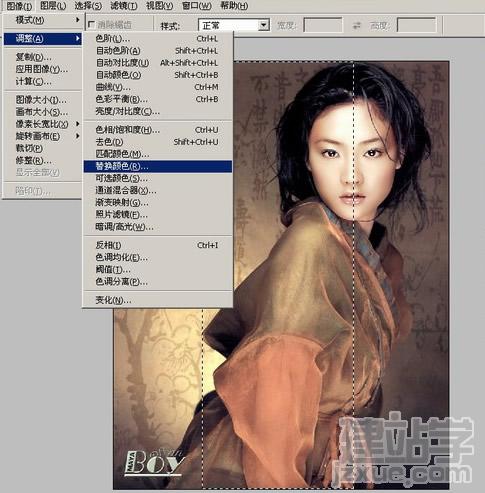
Task: Open the 选择(S) menu
Action: tap(88, 6)
